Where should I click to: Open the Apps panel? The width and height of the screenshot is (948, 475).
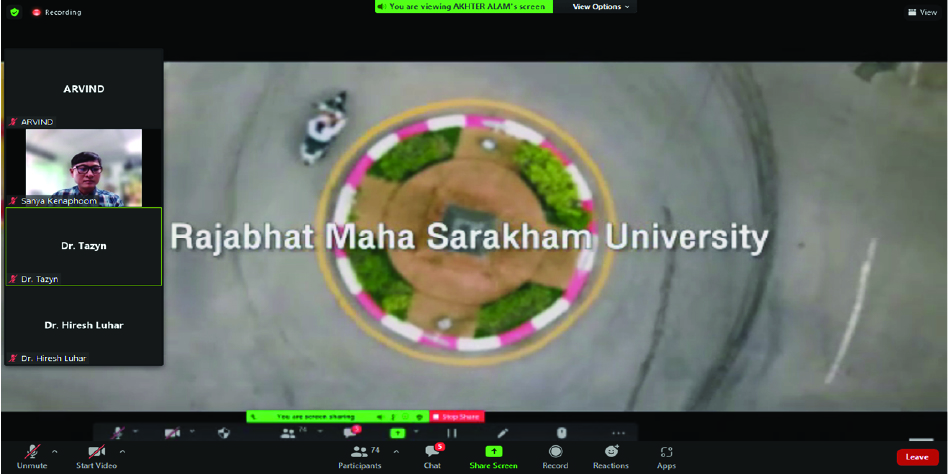666,457
